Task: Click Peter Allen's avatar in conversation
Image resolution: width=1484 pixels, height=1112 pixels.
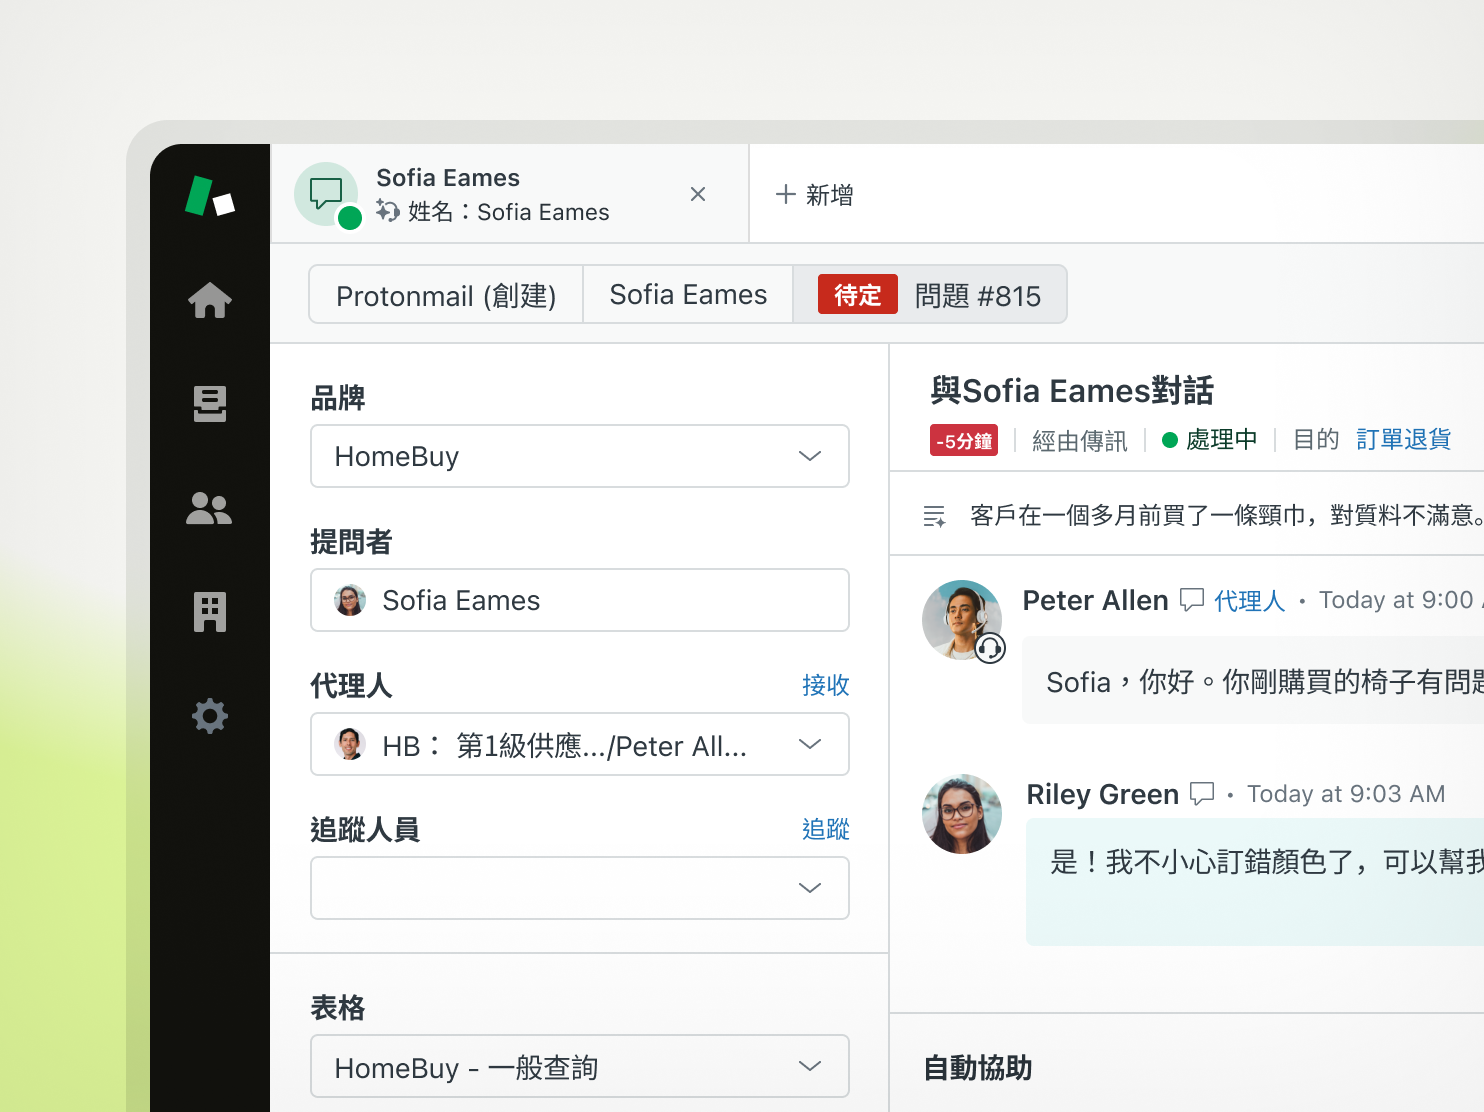Action: (962, 620)
